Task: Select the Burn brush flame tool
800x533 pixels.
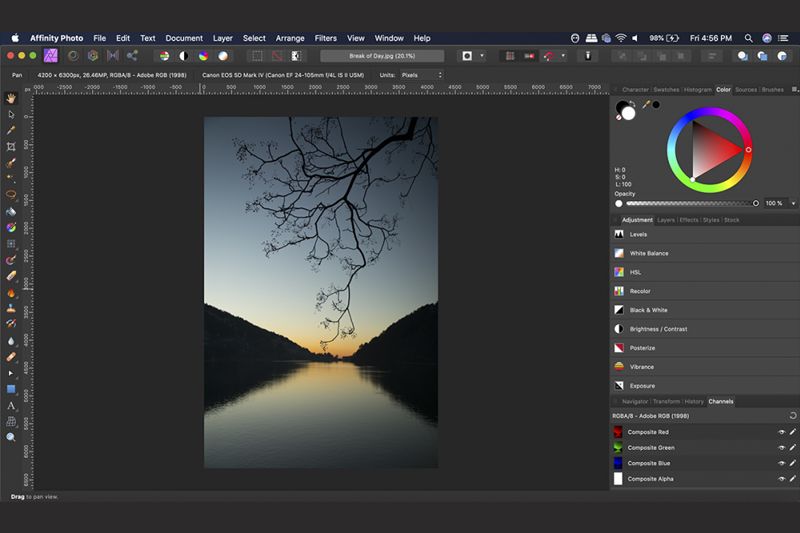Action: [x=11, y=293]
